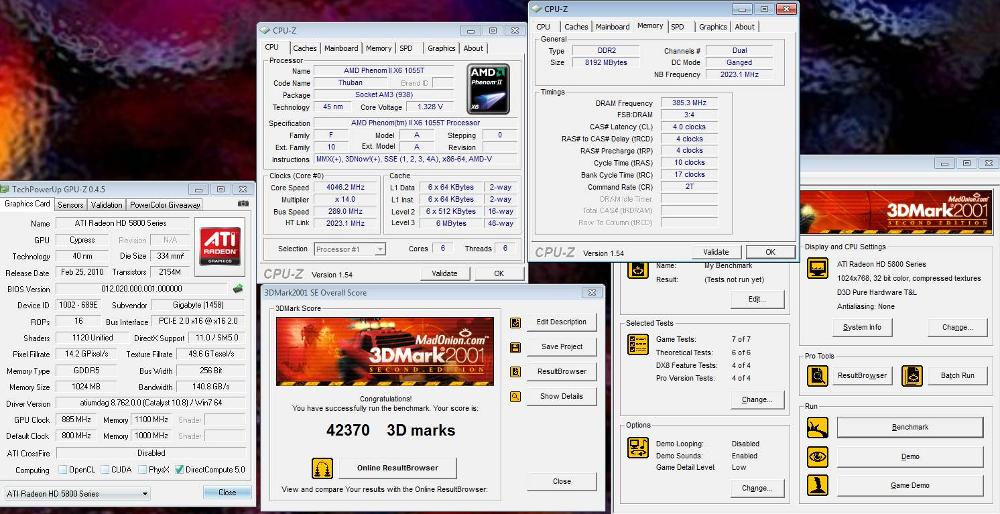The height and width of the screenshot is (514, 1000).
Task: Click the ATI Radeon logo in GPU-Z
Action: coord(220,246)
